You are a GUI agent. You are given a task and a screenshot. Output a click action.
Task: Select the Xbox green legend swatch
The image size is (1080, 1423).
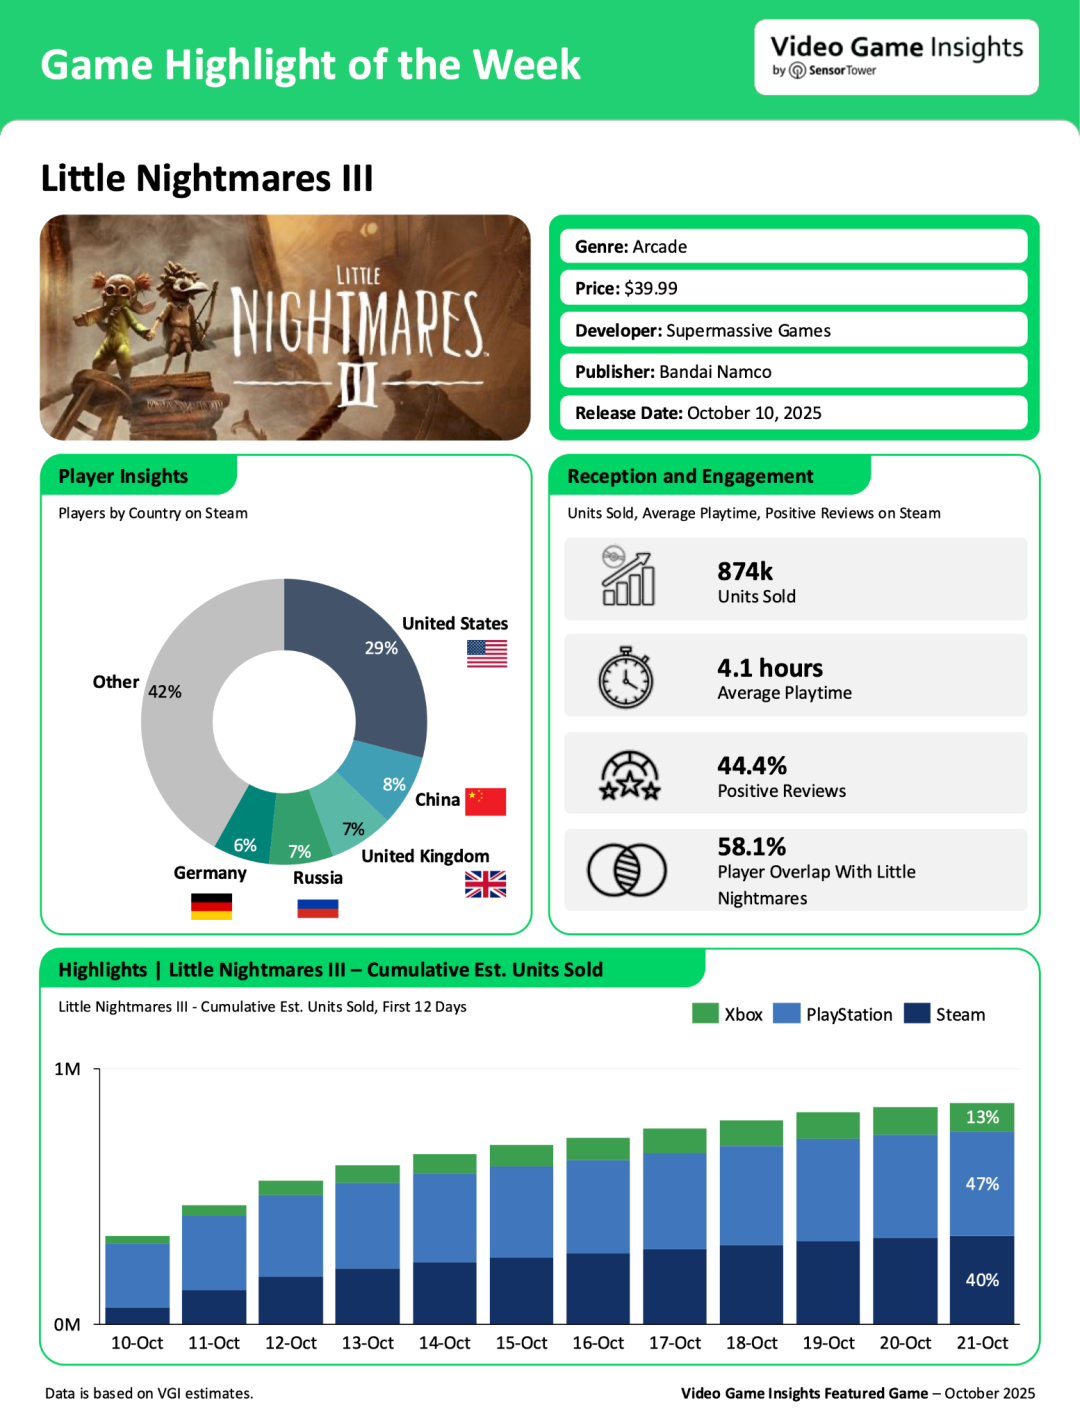coord(705,1013)
